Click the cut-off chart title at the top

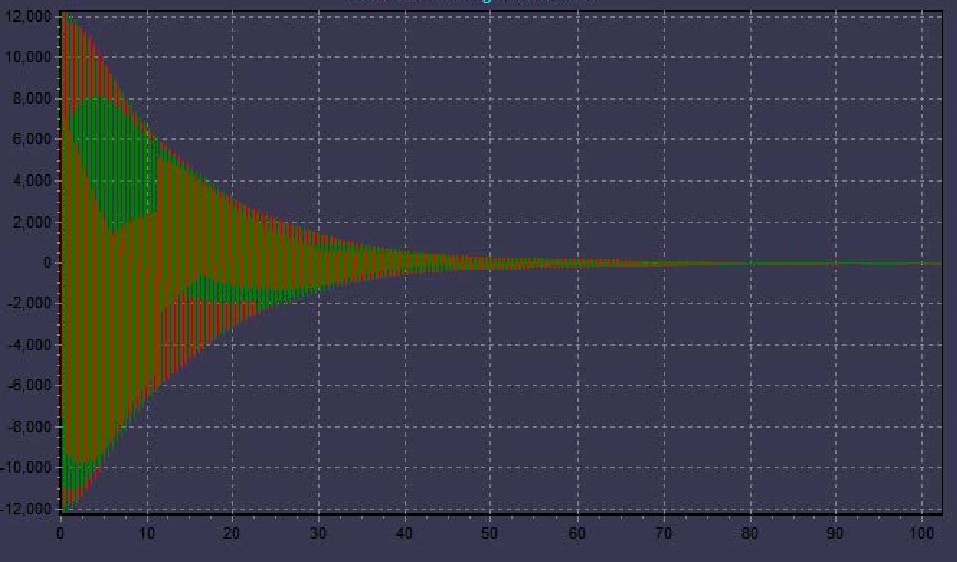[x=470, y=3]
